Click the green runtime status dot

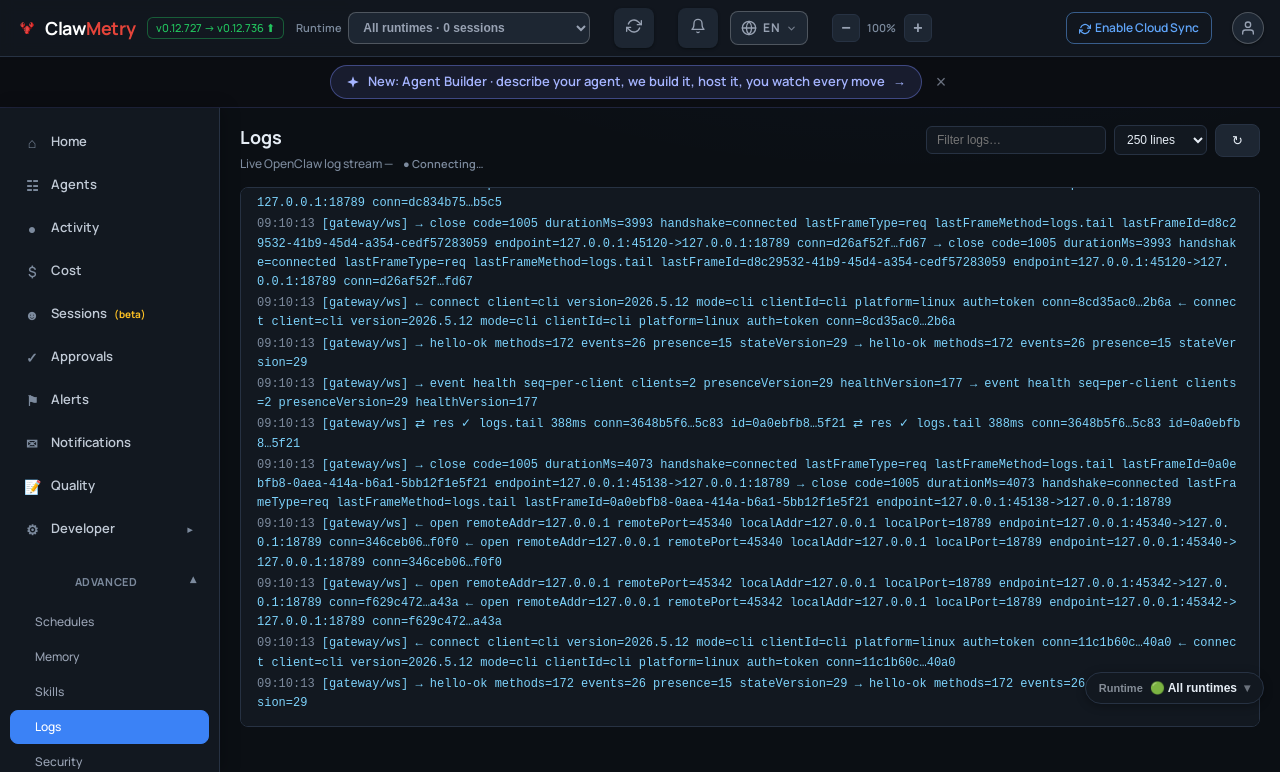[x=1157, y=688]
